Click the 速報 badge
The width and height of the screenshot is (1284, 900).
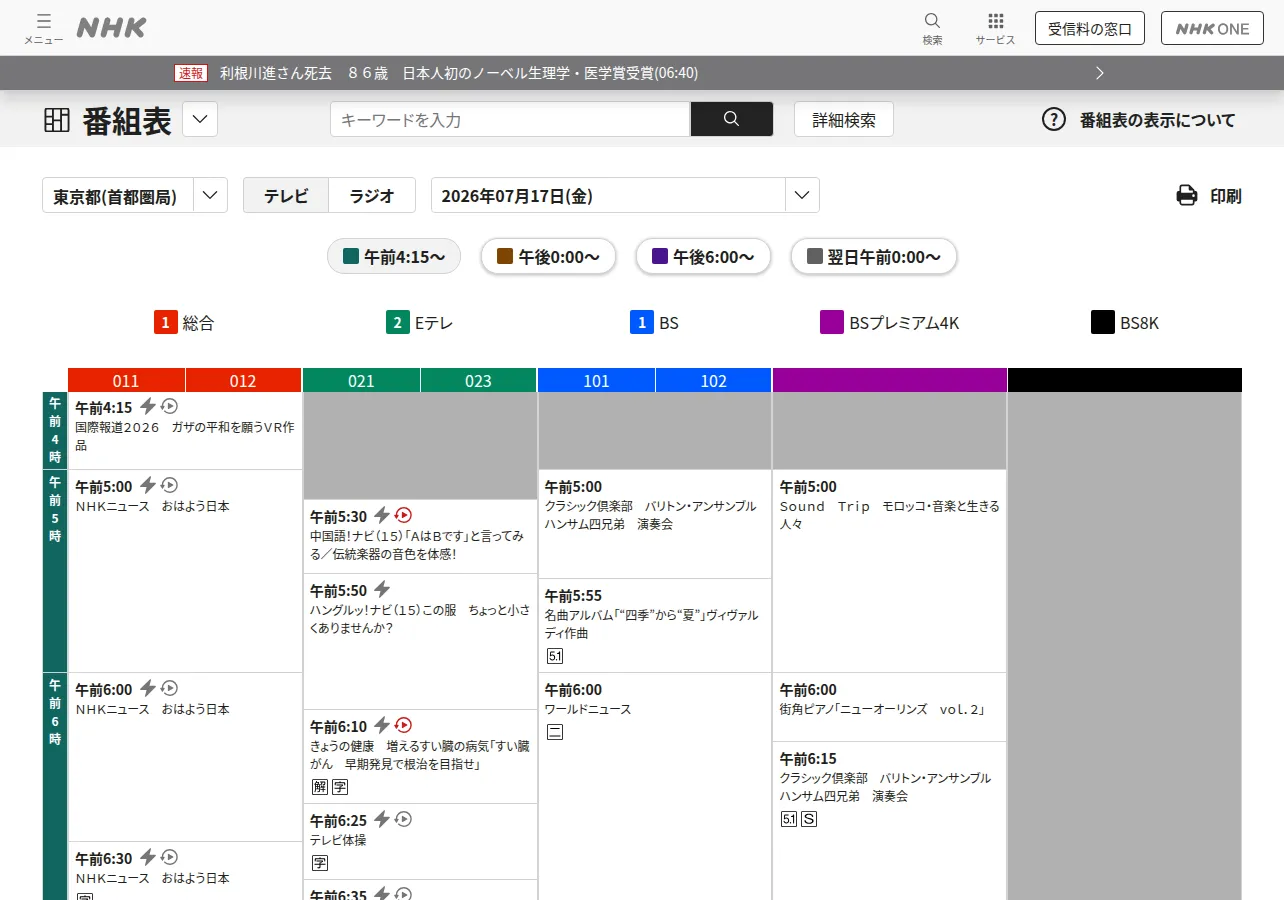[x=191, y=73]
